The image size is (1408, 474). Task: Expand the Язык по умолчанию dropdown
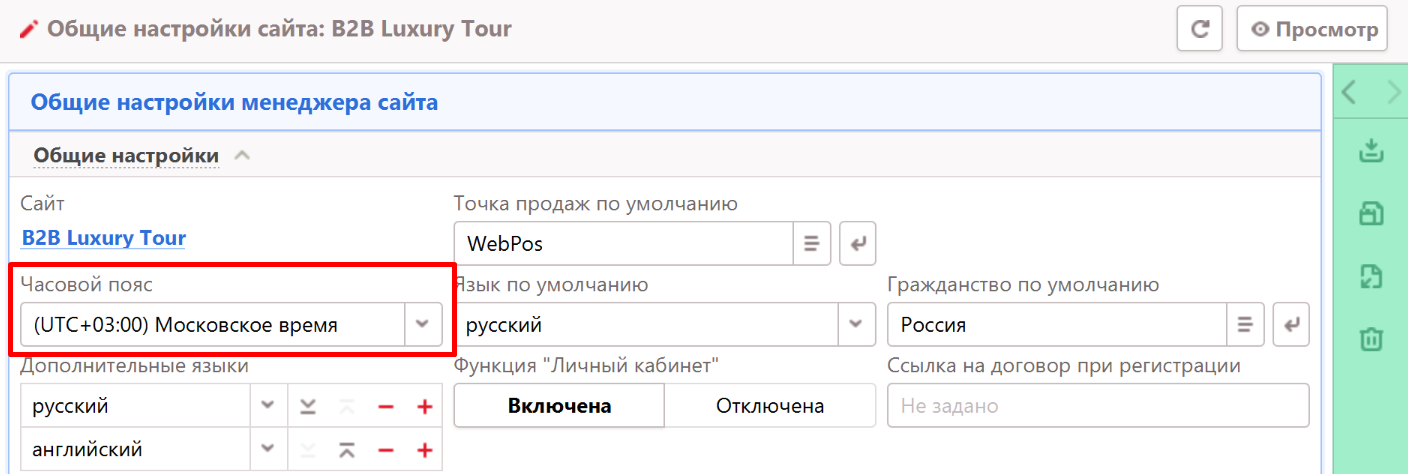(855, 325)
